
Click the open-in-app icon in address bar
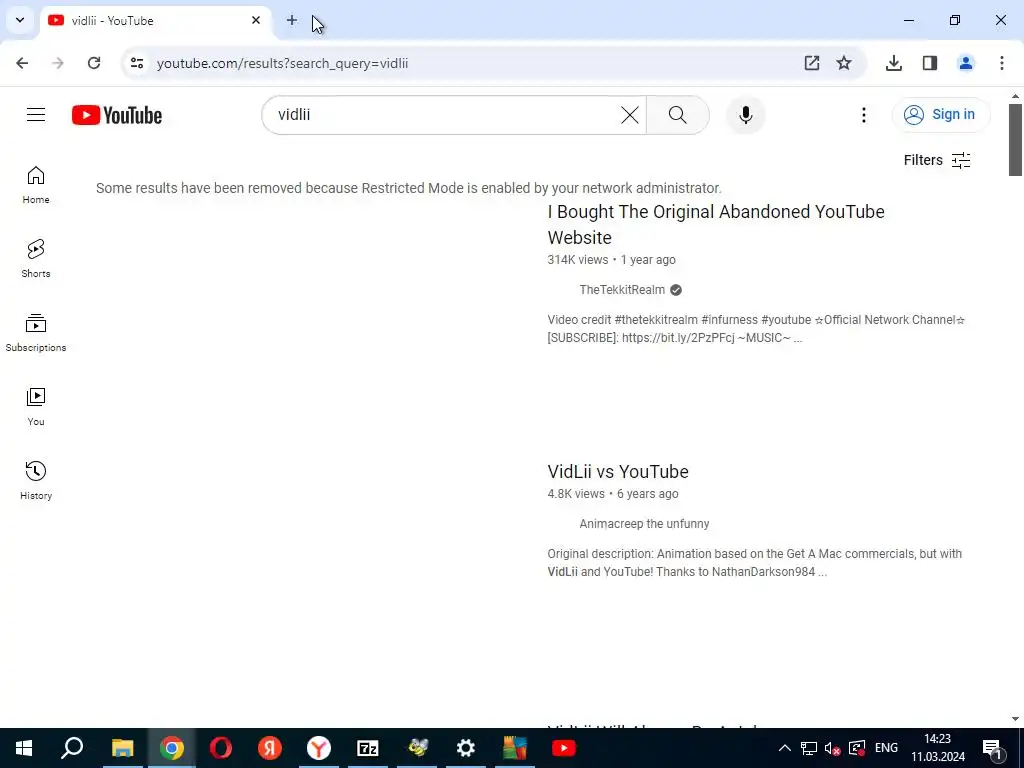(812, 63)
